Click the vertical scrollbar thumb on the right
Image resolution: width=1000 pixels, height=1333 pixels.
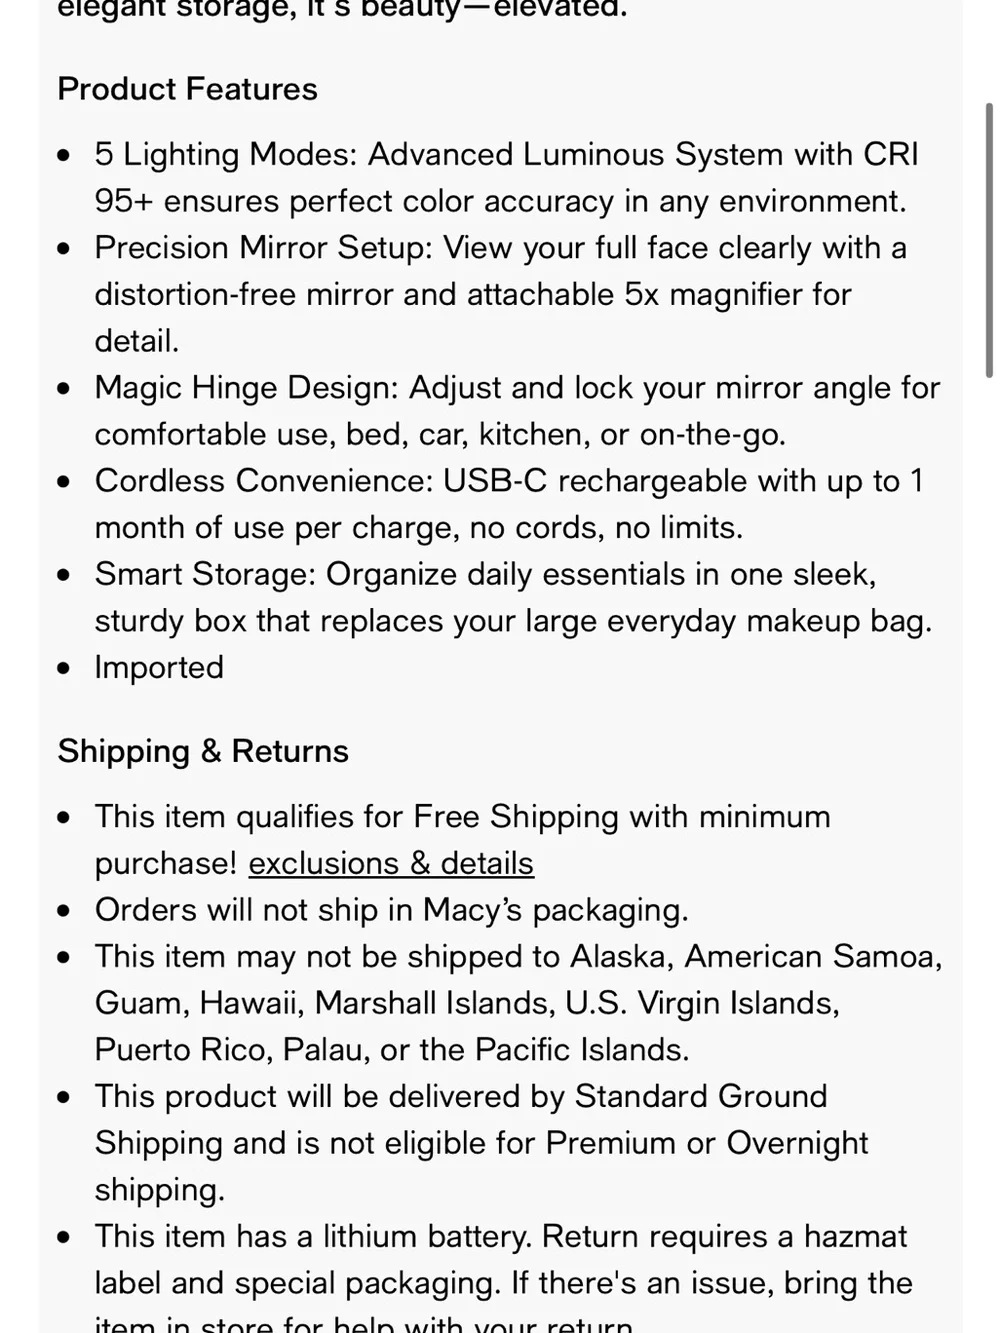click(989, 240)
